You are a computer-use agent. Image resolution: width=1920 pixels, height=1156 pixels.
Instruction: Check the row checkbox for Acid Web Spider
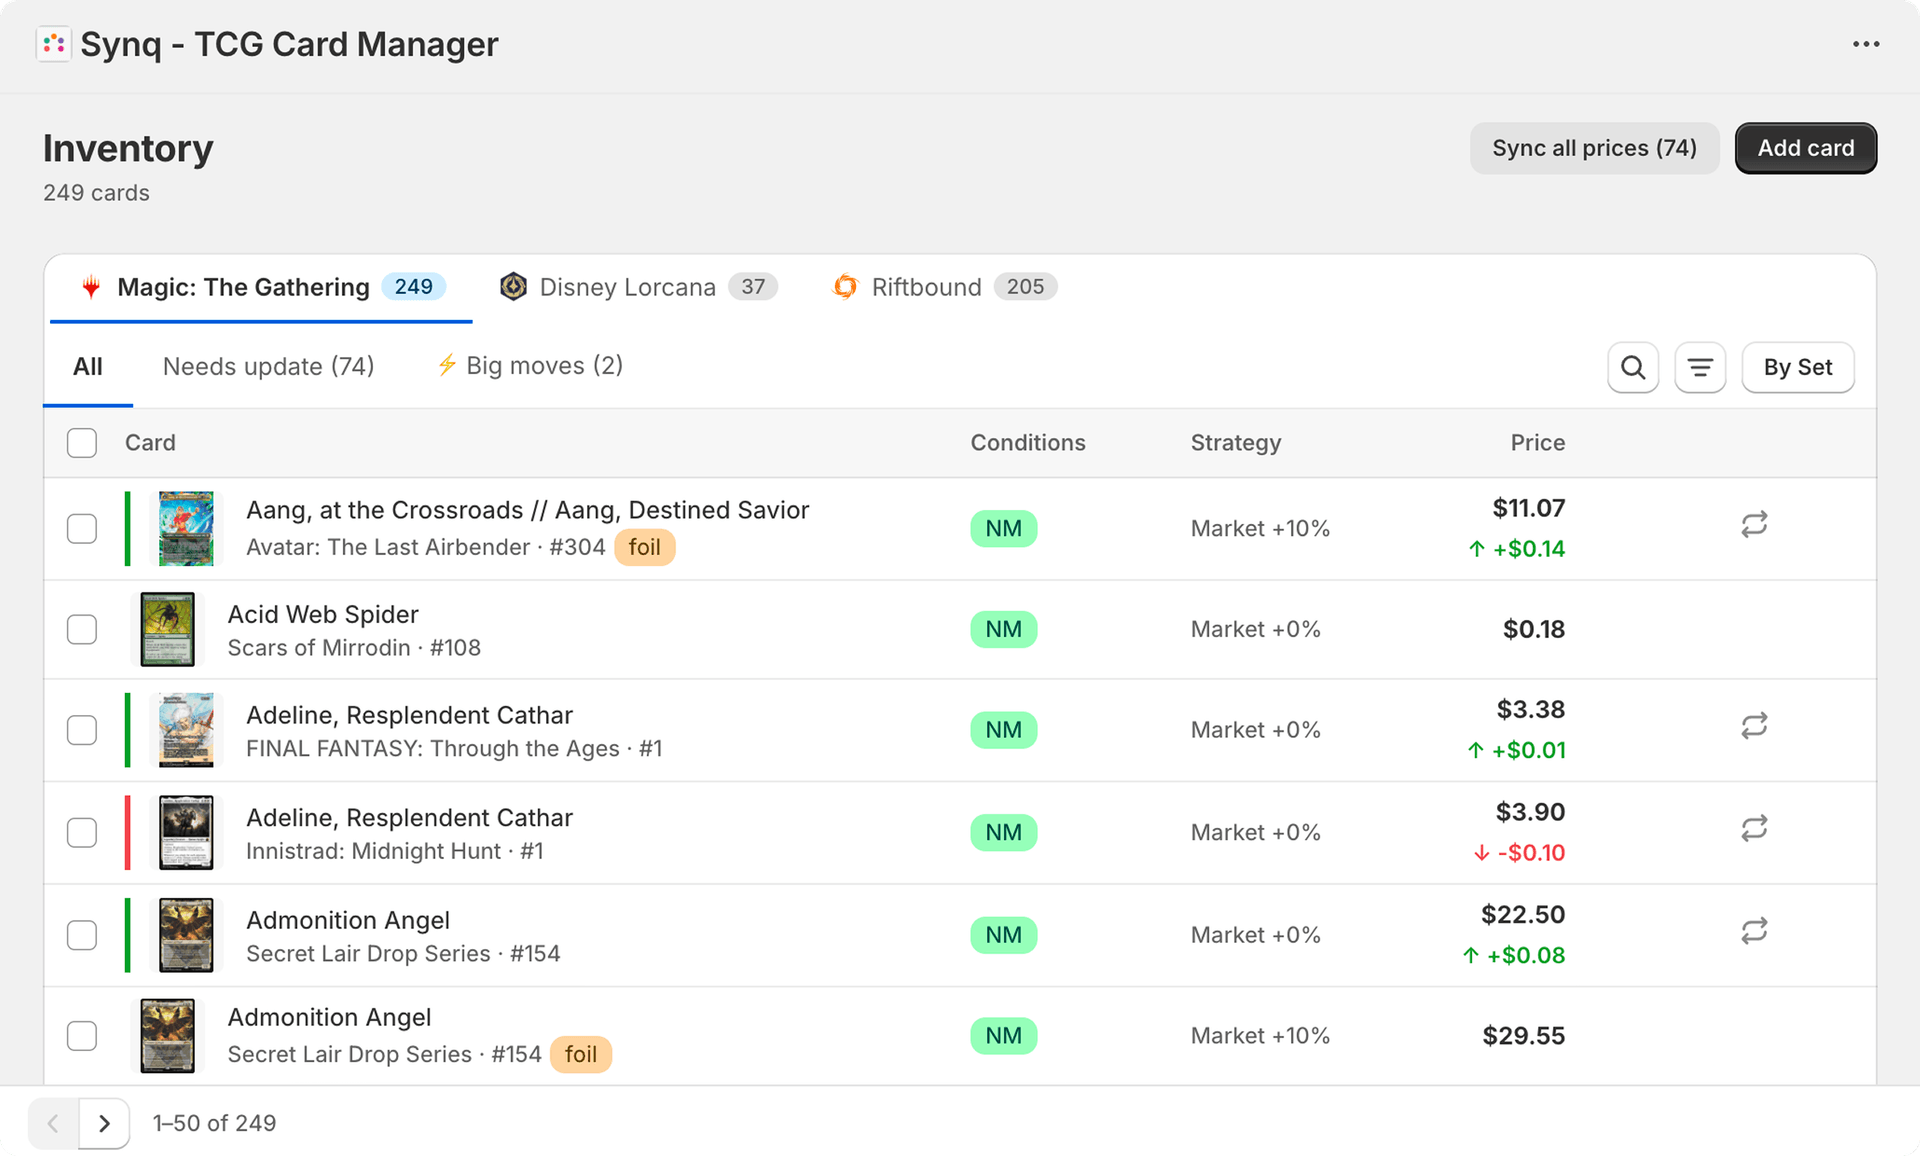[81, 629]
